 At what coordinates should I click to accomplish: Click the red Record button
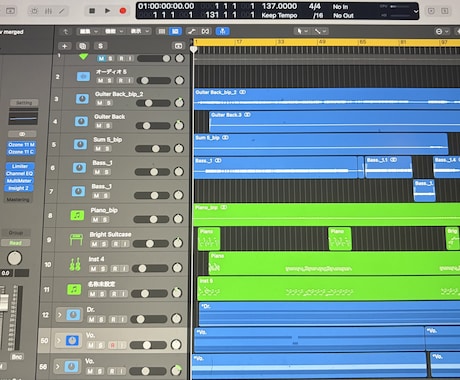click(123, 11)
